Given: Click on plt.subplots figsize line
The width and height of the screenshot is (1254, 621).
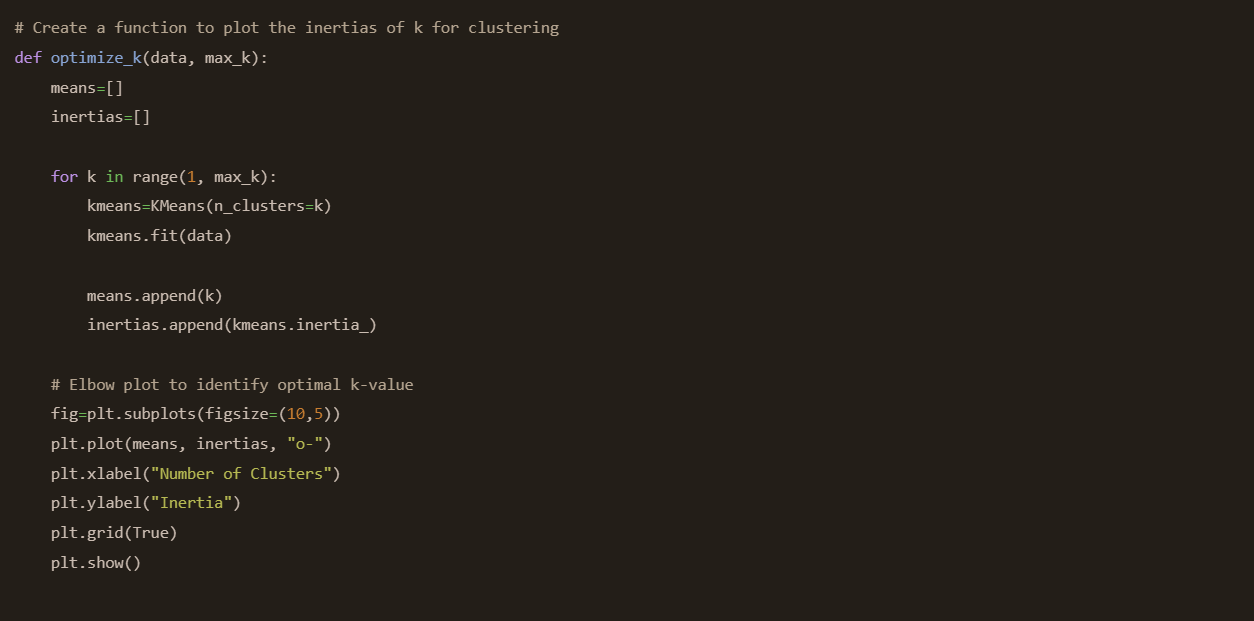Looking at the screenshot, I should [196, 414].
